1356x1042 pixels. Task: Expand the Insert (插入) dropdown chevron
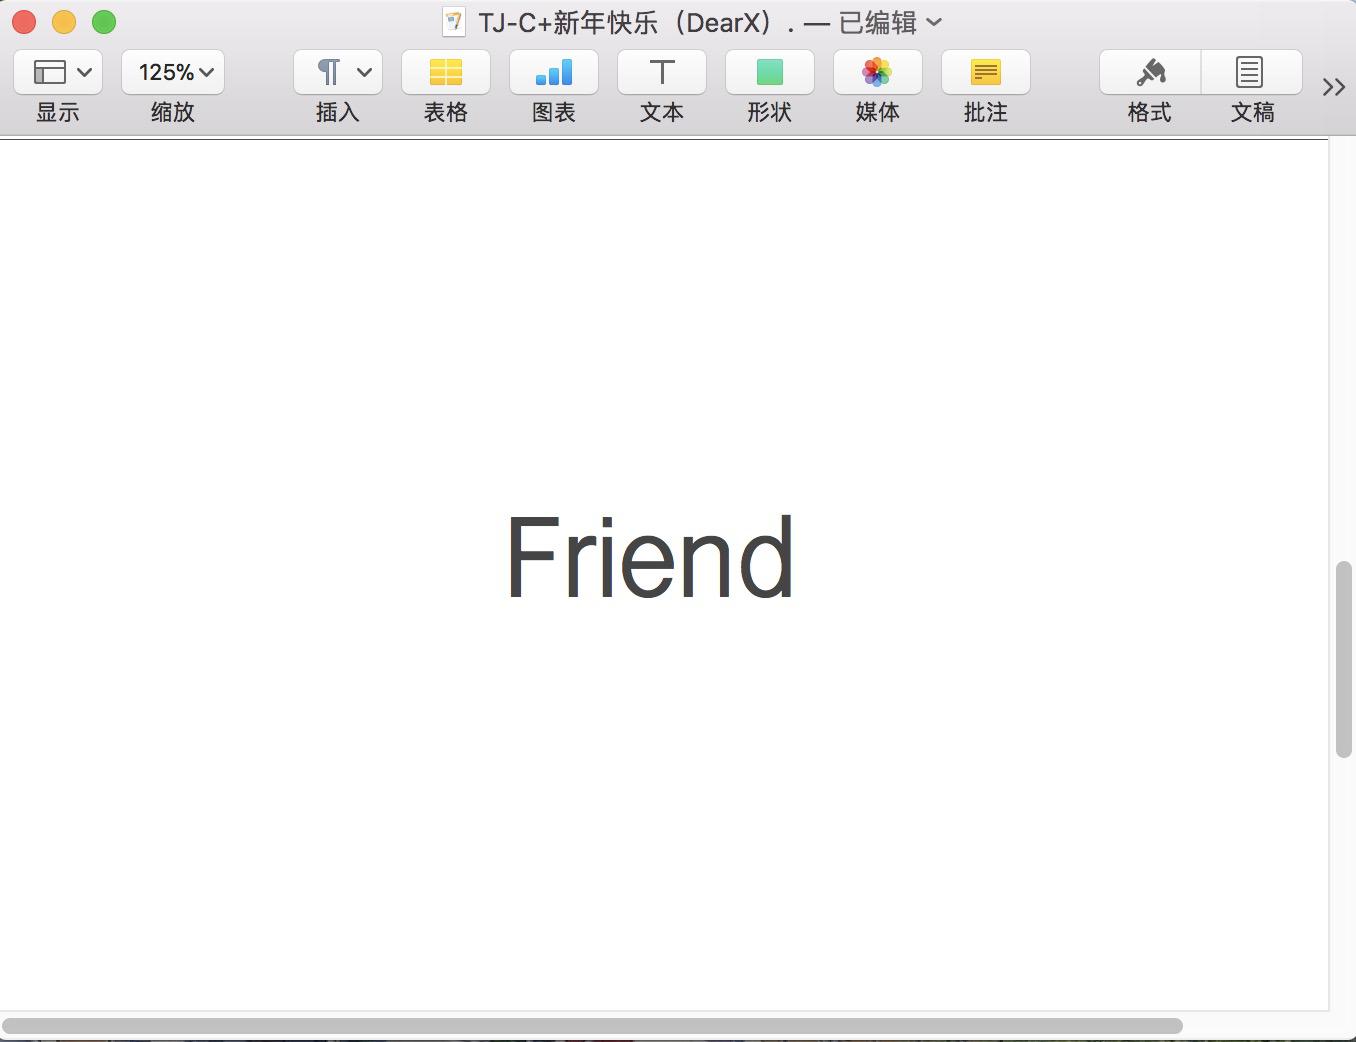pyautogui.click(x=365, y=72)
